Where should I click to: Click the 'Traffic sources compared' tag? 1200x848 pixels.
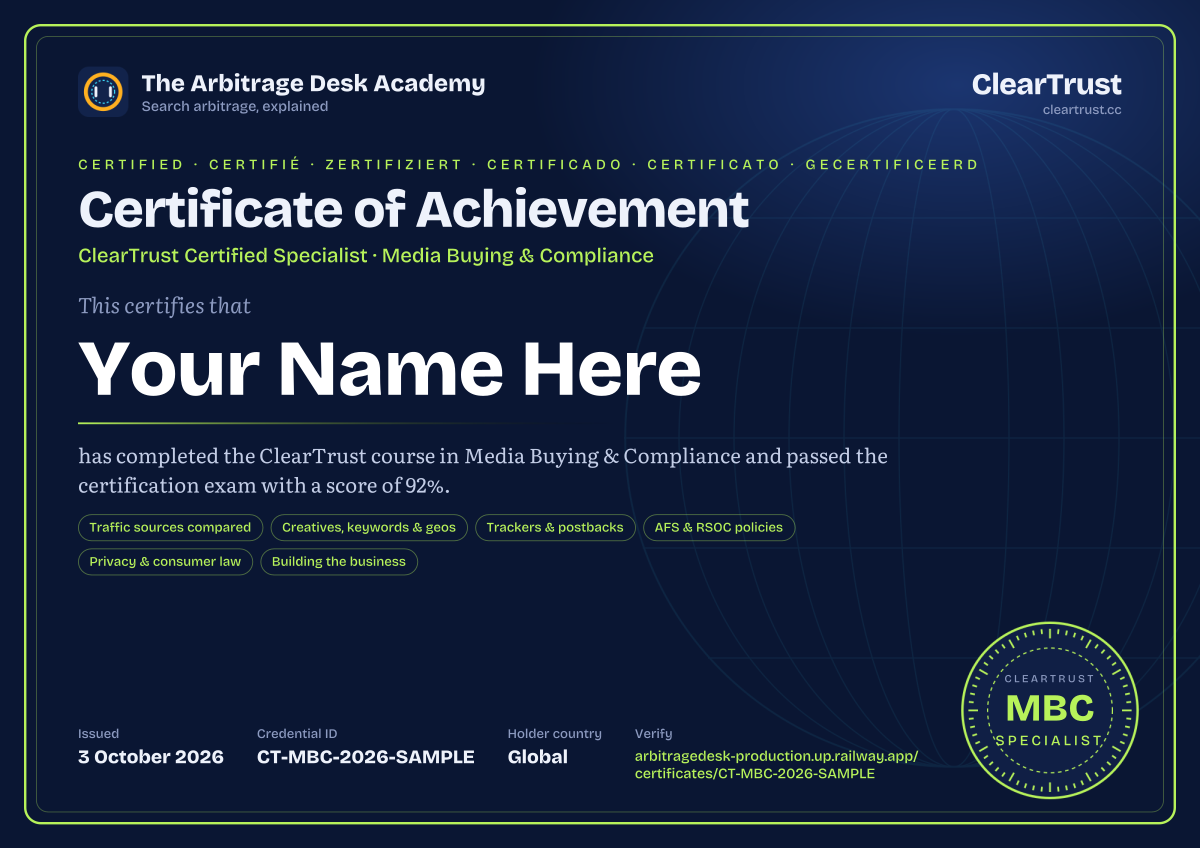pyautogui.click(x=170, y=527)
